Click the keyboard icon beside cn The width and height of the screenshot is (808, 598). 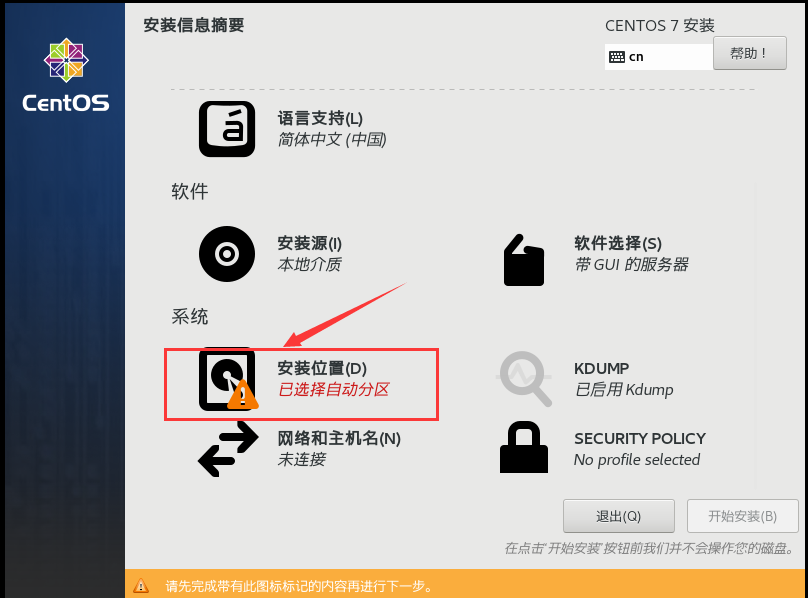coord(617,57)
